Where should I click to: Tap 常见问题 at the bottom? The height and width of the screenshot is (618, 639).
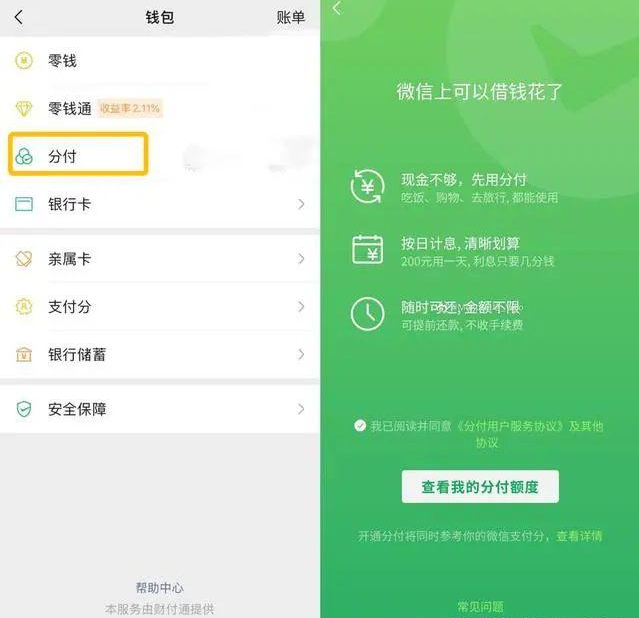coord(480,607)
